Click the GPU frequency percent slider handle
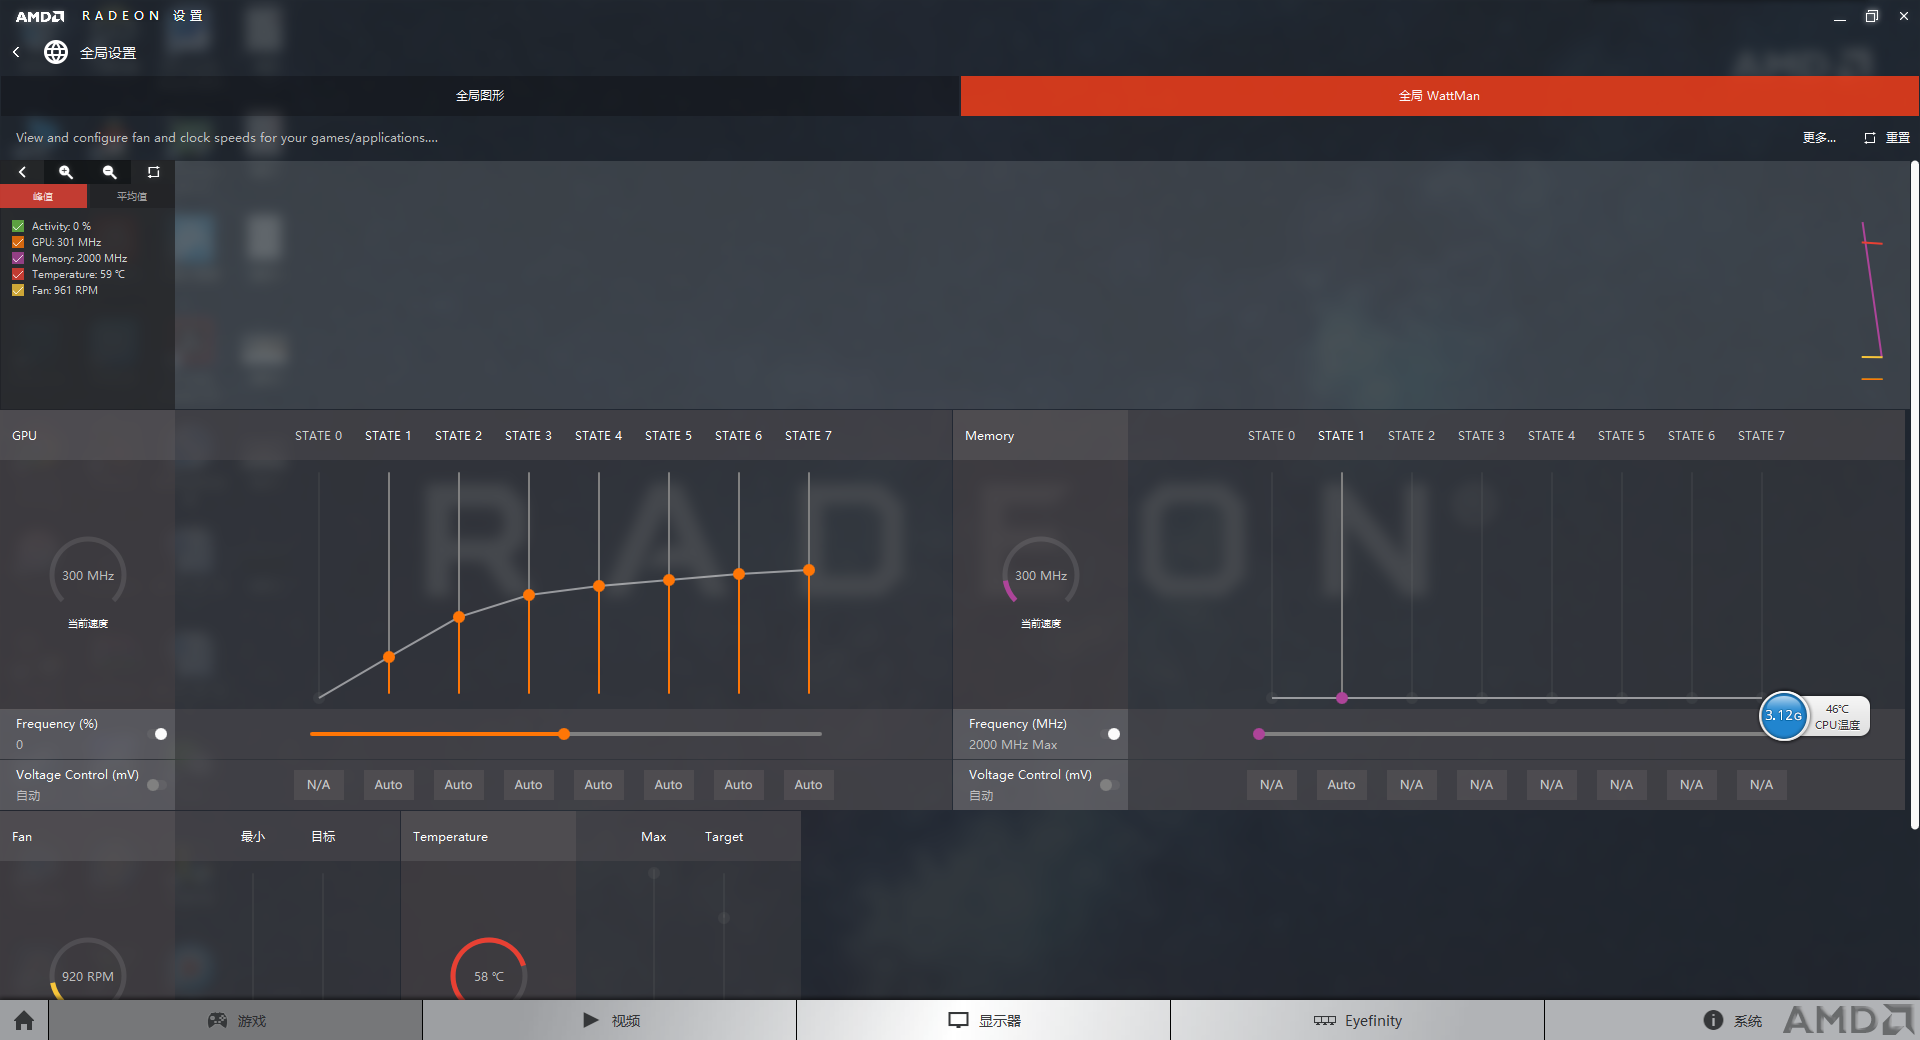 pos(564,734)
